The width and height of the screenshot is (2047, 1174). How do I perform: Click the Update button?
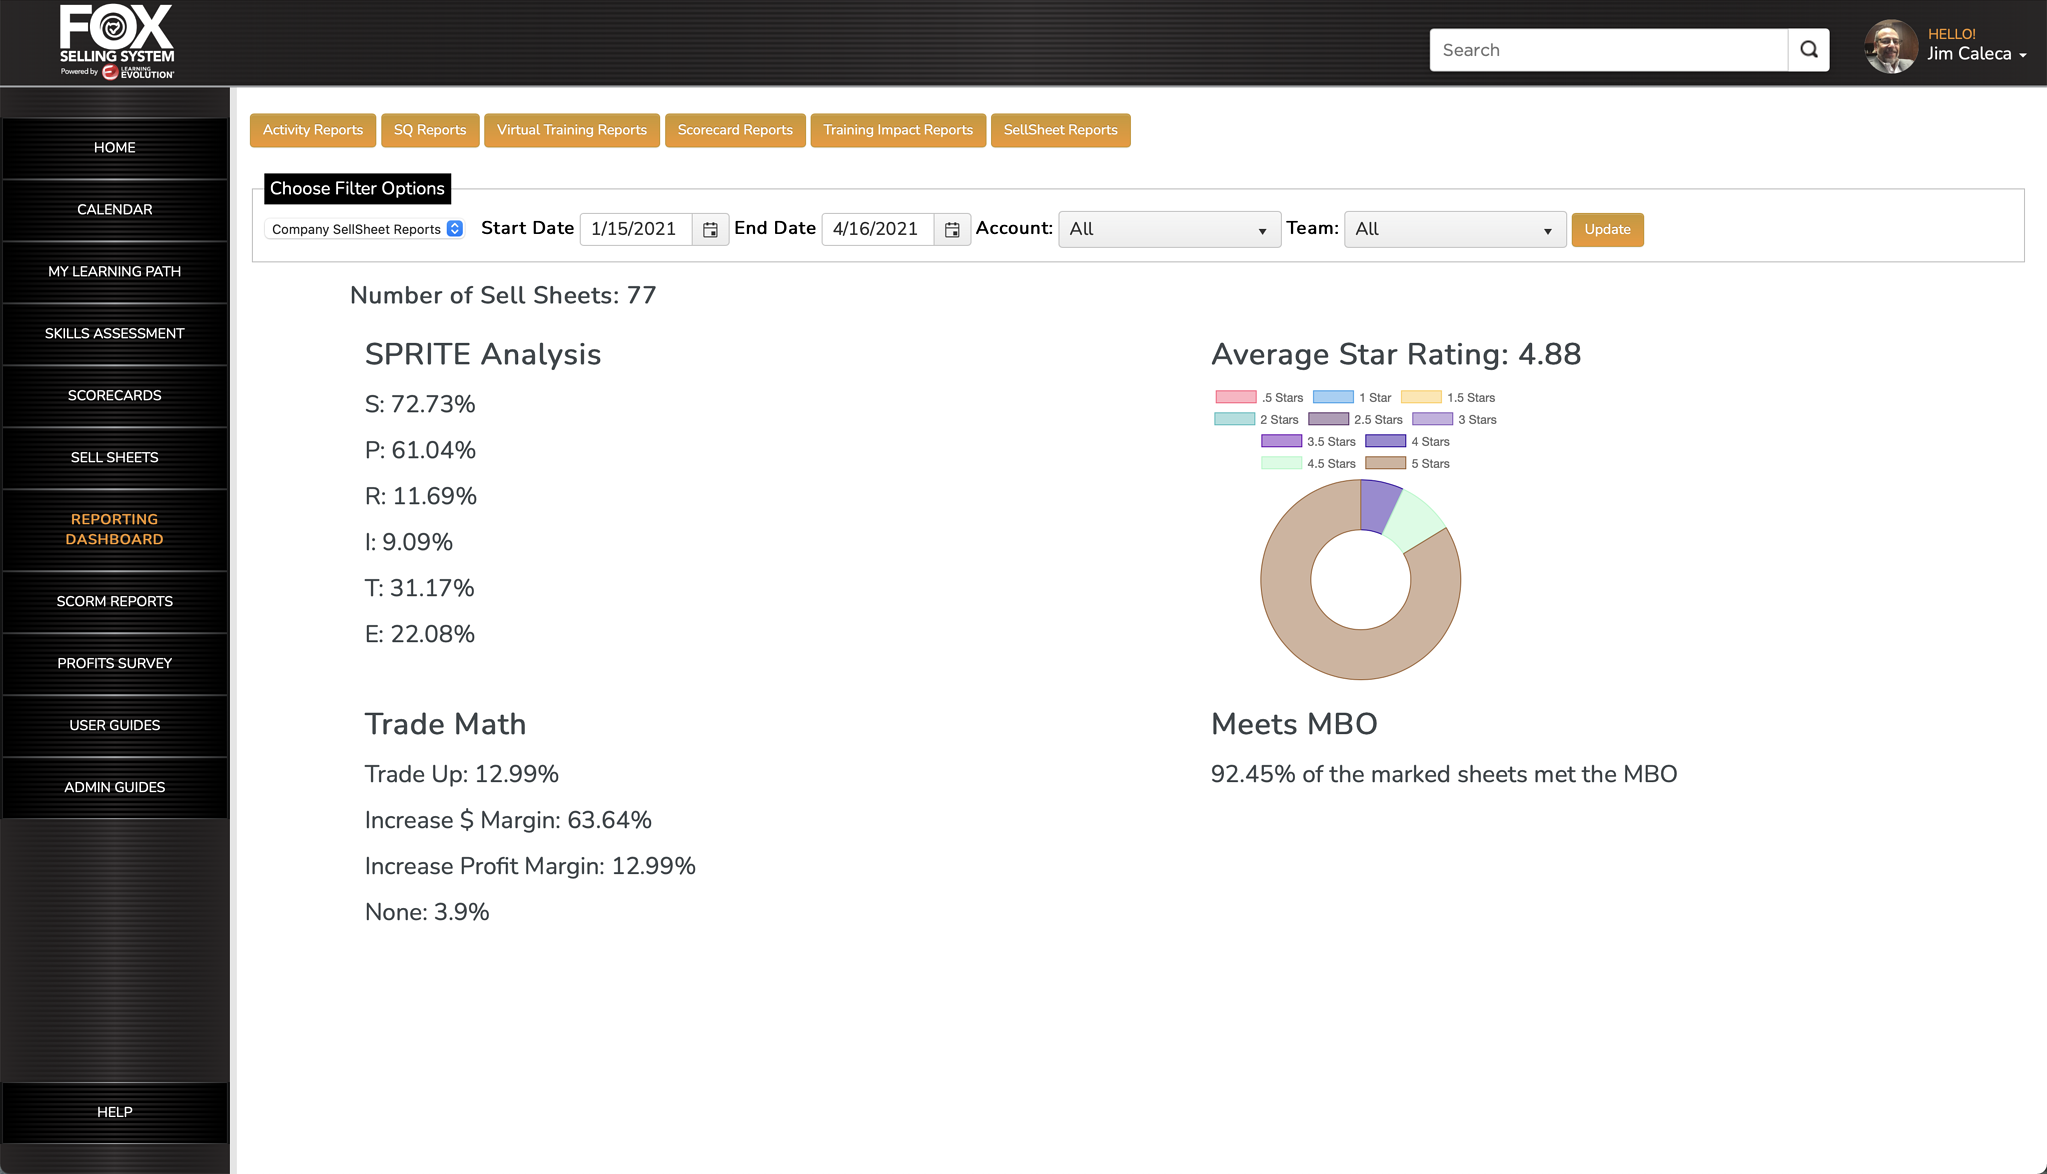click(1607, 229)
